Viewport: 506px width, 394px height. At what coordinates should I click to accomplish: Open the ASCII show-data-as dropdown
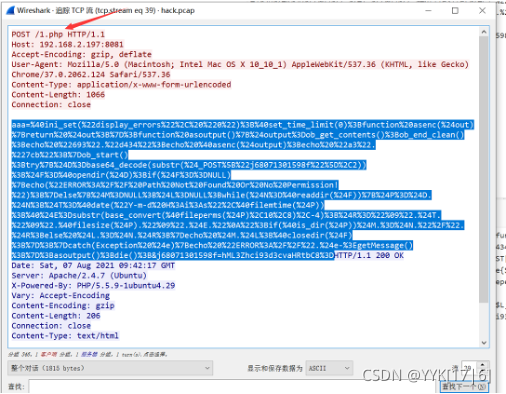pyautogui.click(x=329, y=368)
